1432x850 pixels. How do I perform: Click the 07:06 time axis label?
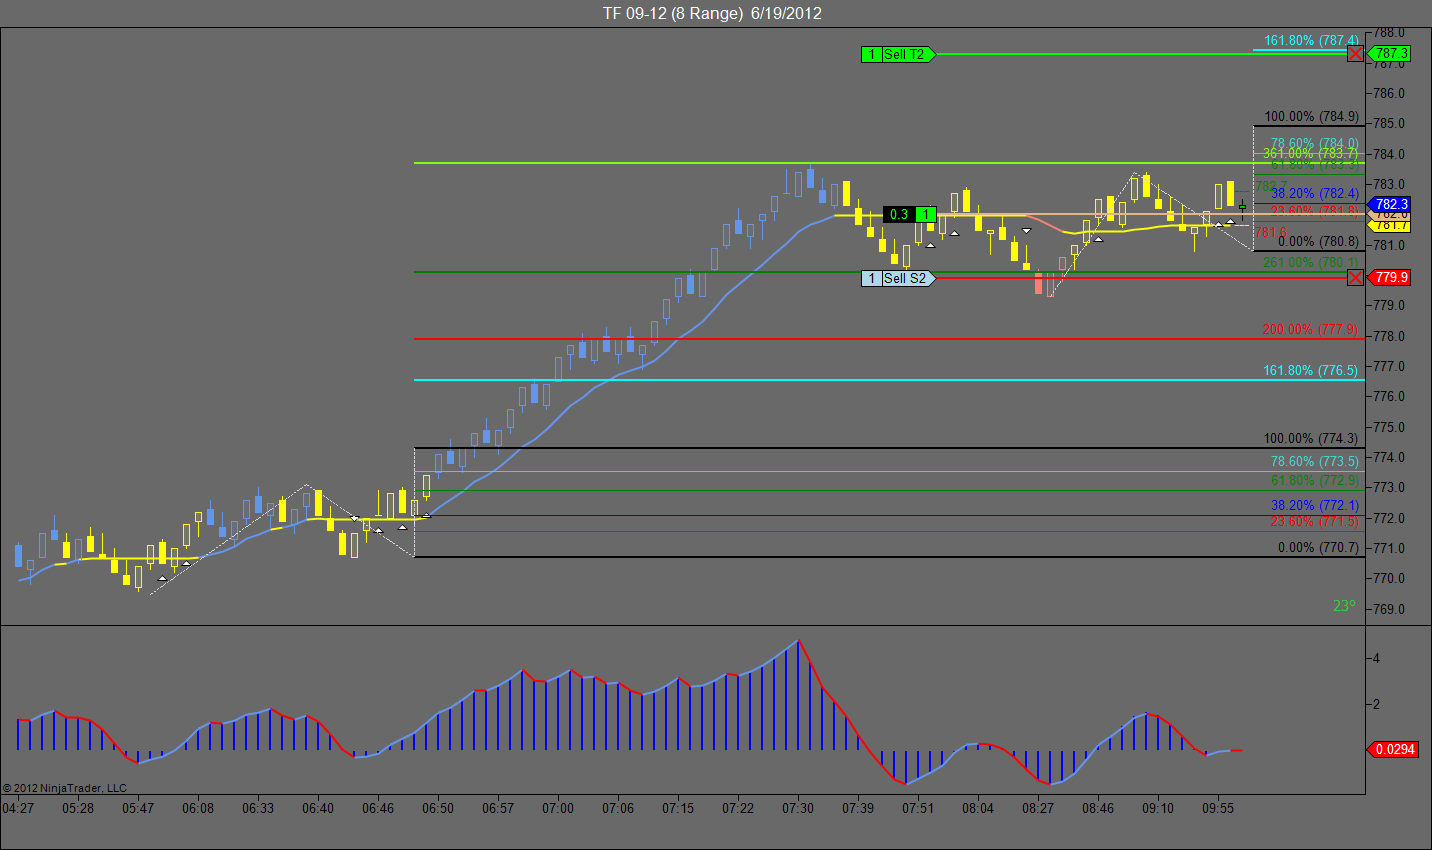click(x=618, y=808)
